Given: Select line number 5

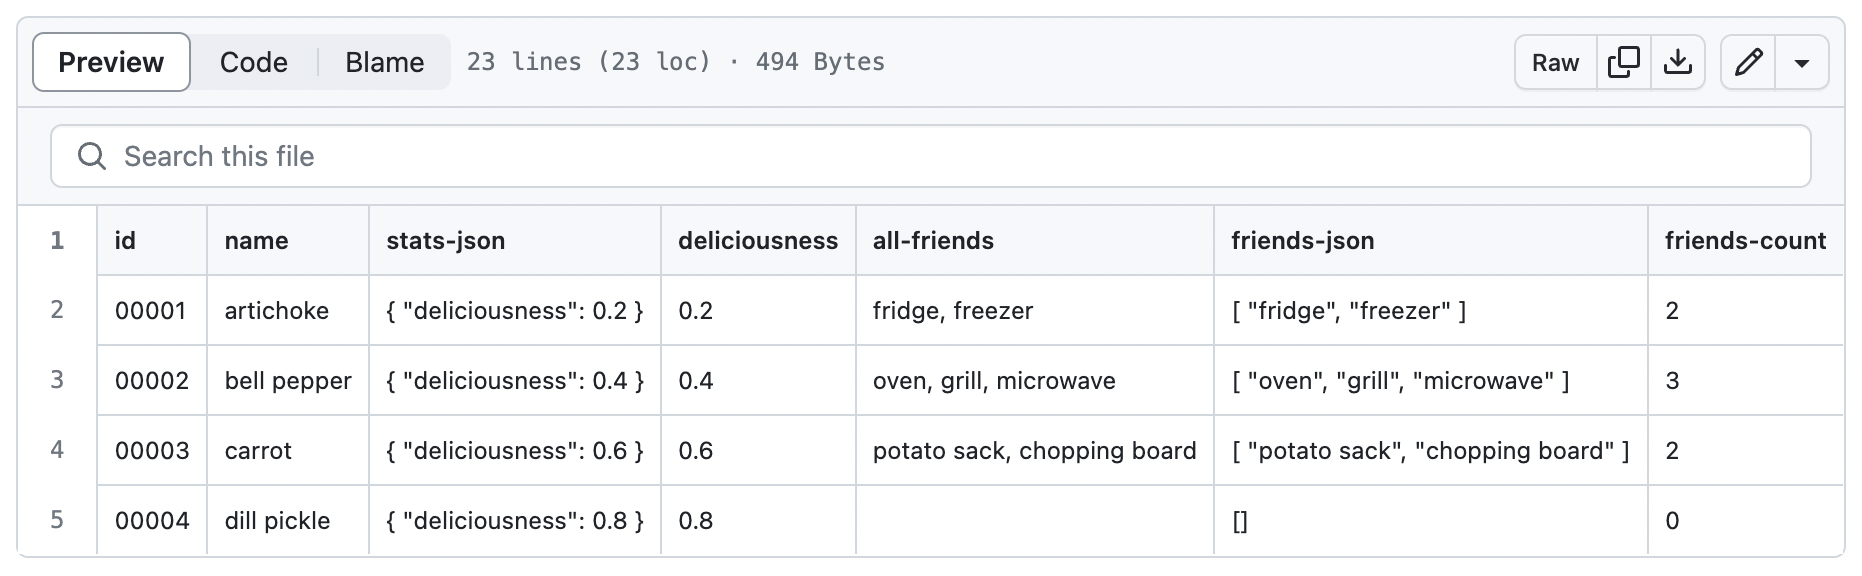Looking at the screenshot, I should point(57,520).
